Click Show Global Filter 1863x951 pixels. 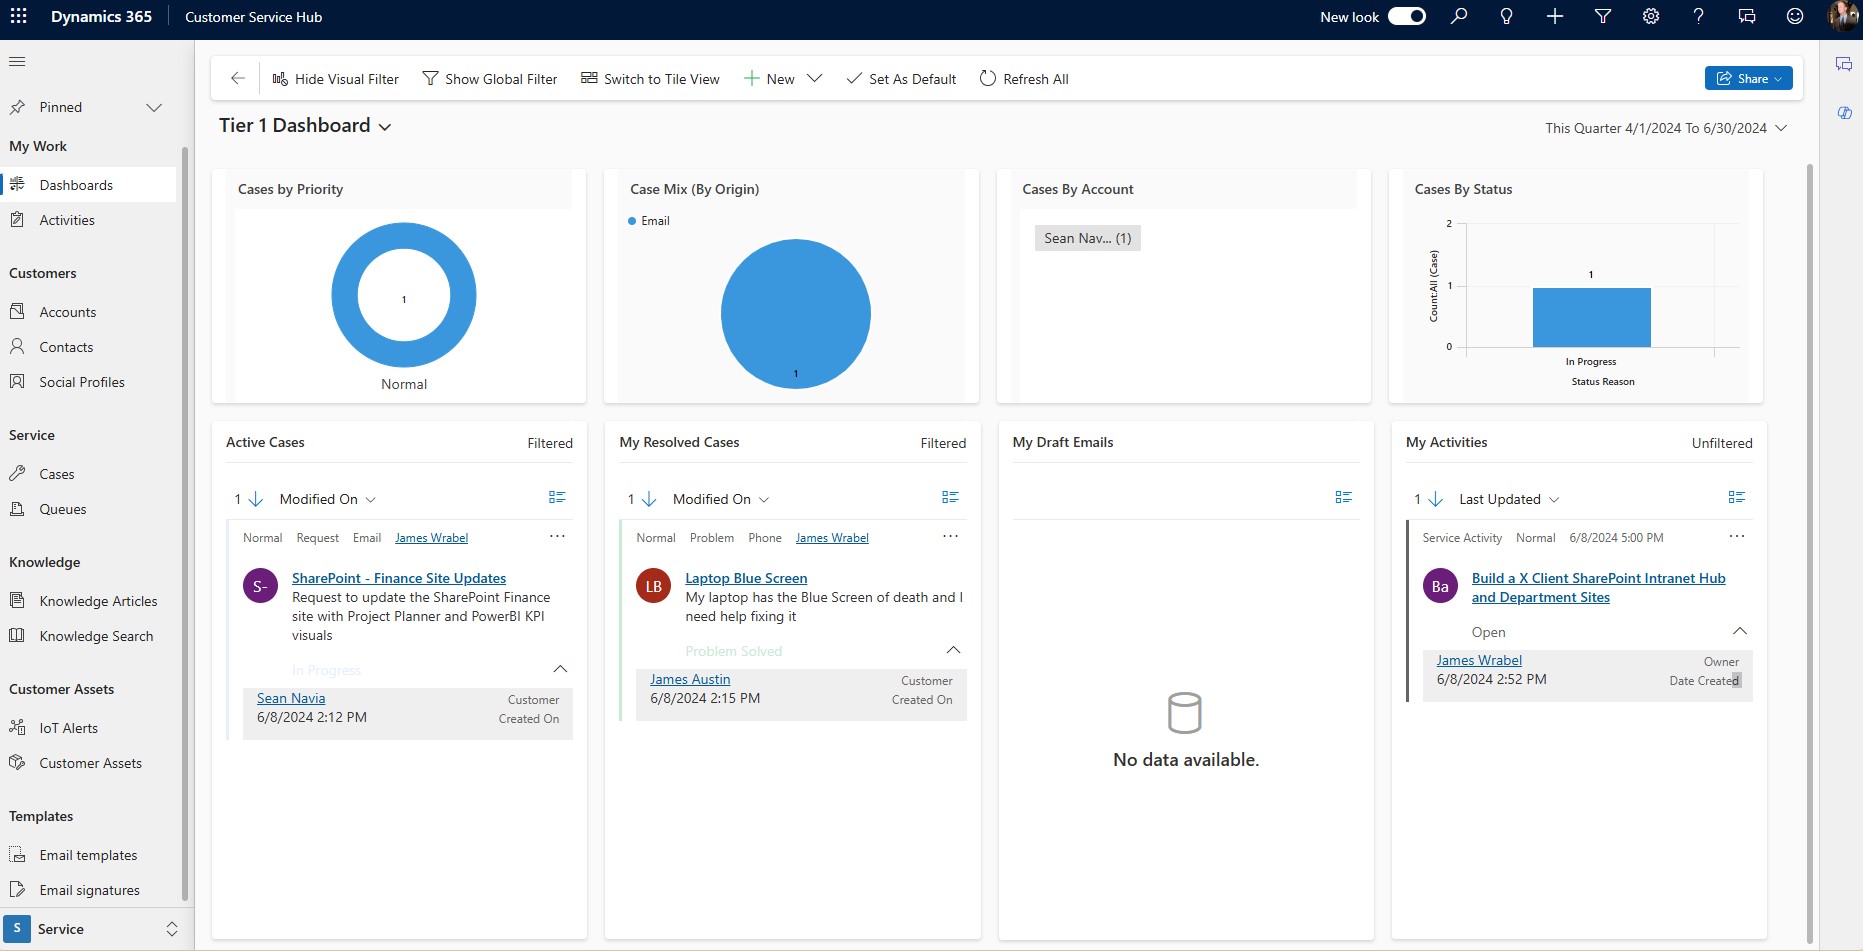pyautogui.click(x=490, y=79)
